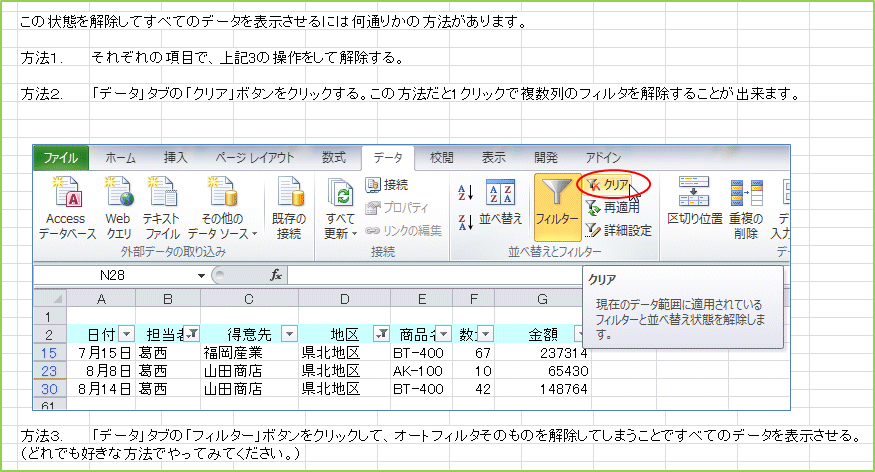This screenshot has width=875, height=472.
Task: Click amount cell 148764
Action: pyautogui.click(x=542, y=389)
